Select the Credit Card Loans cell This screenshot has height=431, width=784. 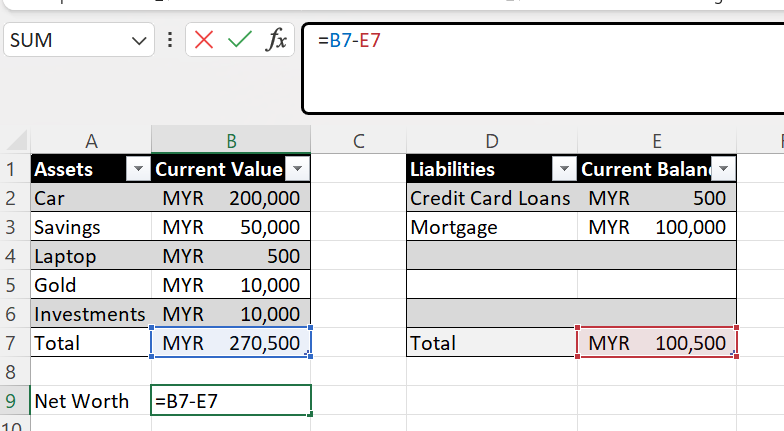point(490,198)
